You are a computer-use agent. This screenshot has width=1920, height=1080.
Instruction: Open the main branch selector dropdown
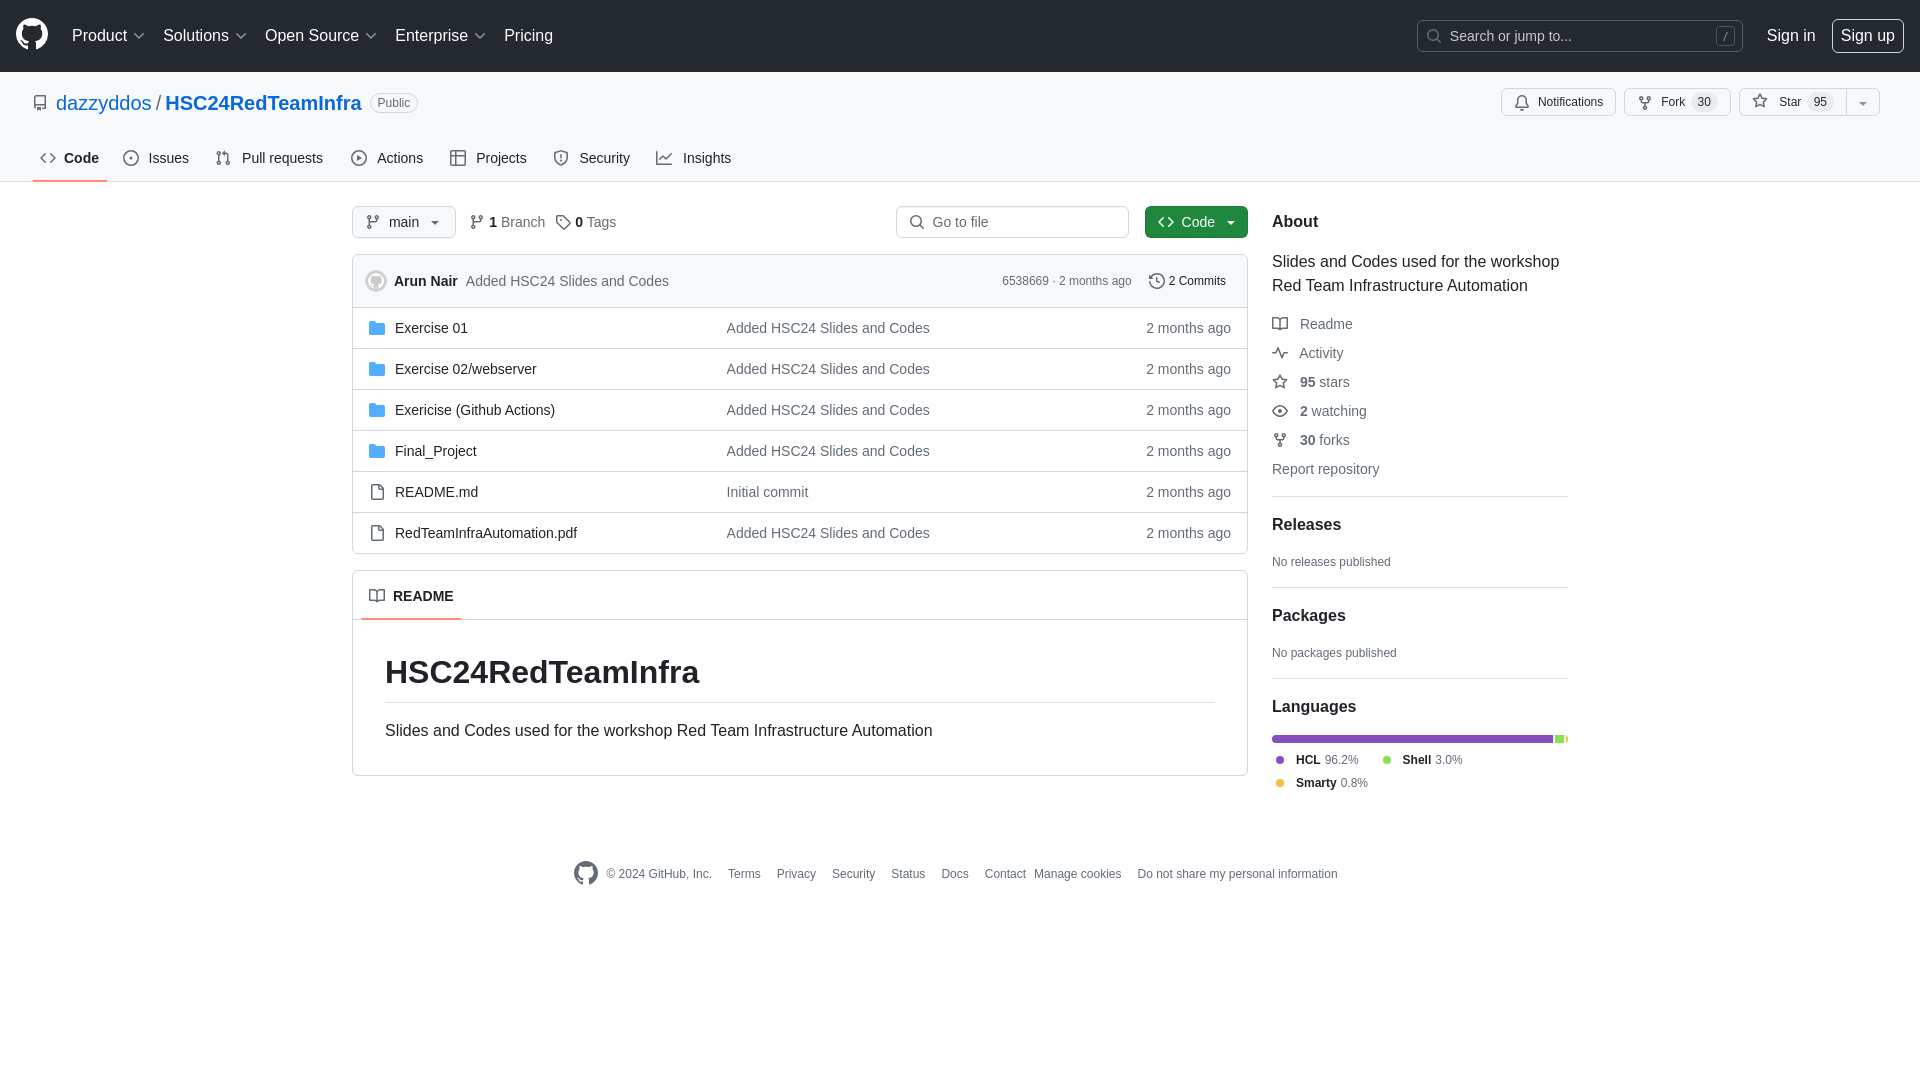pyautogui.click(x=404, y=222)
